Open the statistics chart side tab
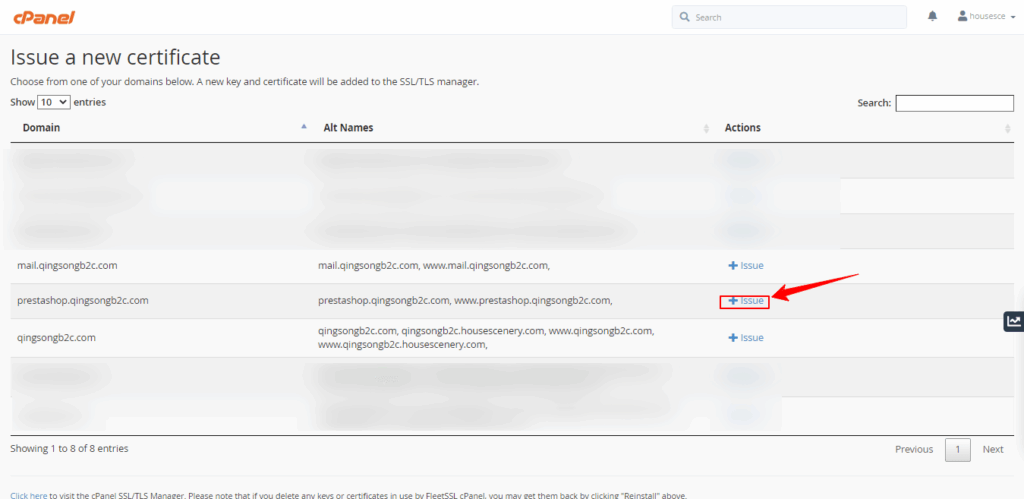 pyautogui.click(x=1013, y=321)
